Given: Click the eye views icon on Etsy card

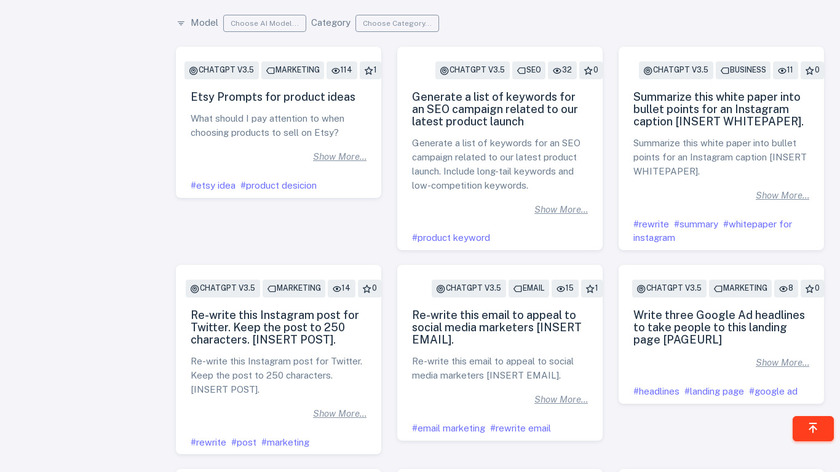Looking at the screenshot, I should (x=336, y=70).
